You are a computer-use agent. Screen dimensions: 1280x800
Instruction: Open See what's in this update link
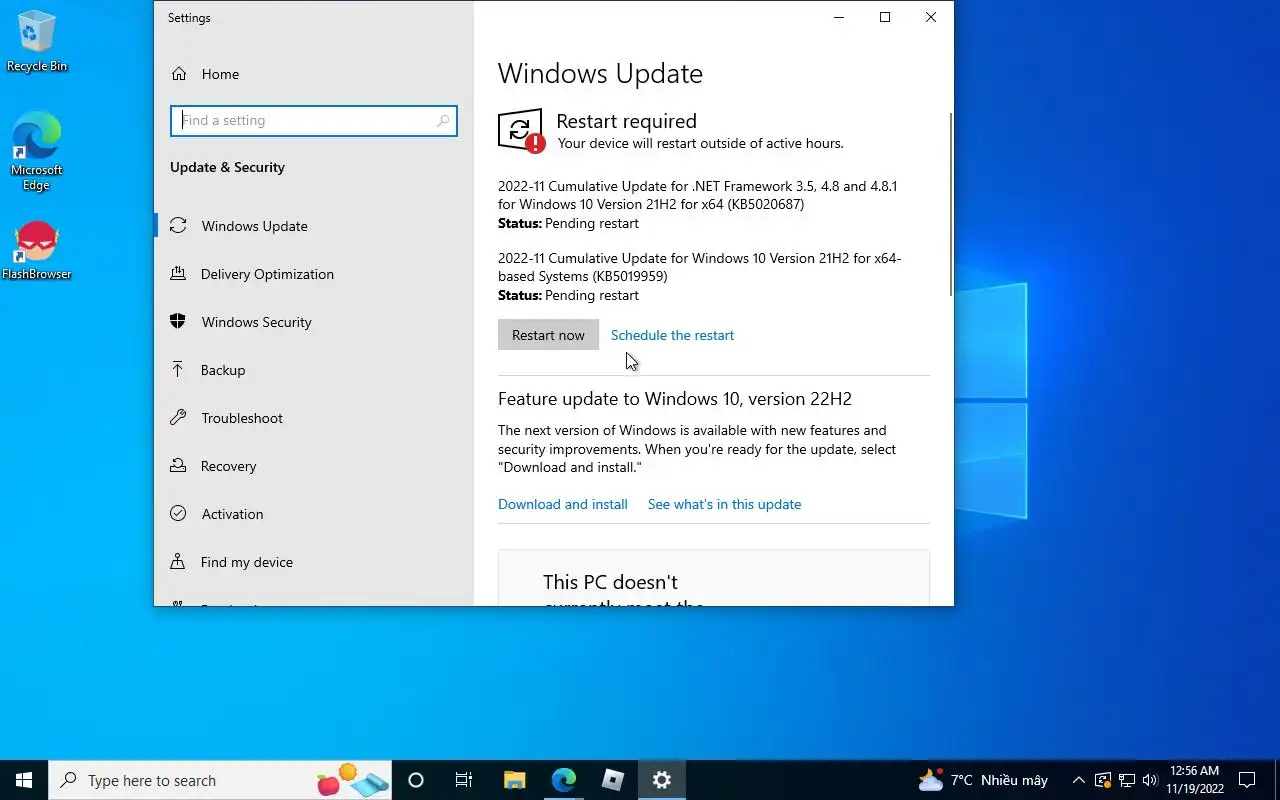[x=724, y=504]
